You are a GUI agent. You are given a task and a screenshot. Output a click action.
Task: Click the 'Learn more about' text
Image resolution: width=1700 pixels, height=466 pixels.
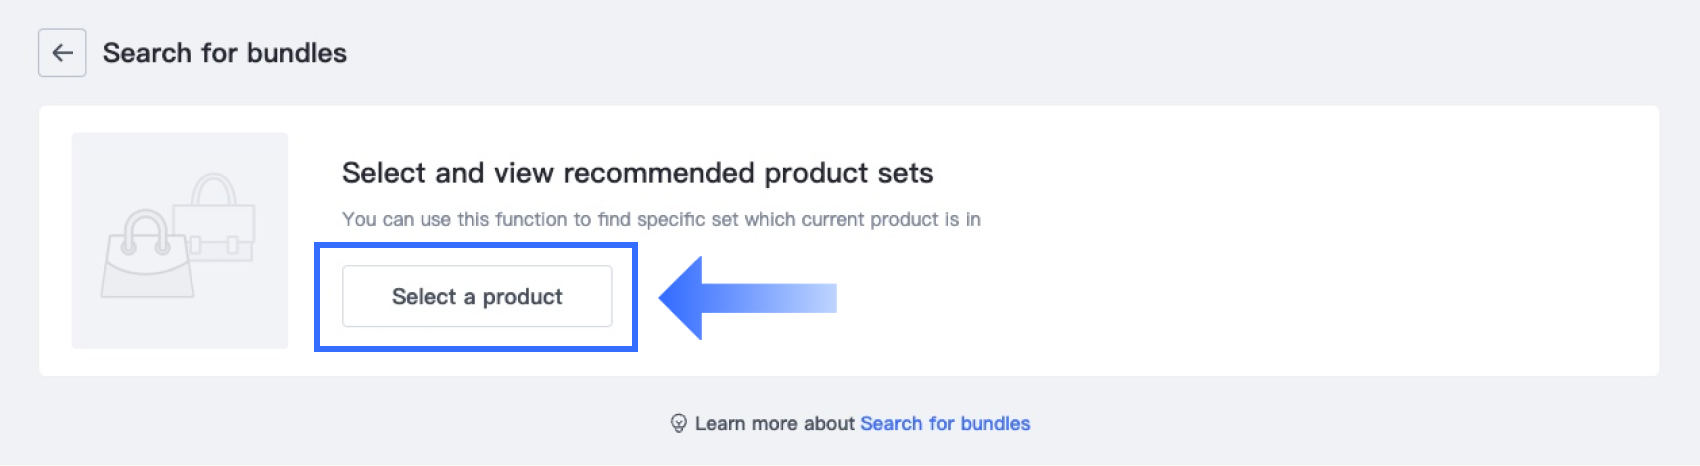pos(774,424)
